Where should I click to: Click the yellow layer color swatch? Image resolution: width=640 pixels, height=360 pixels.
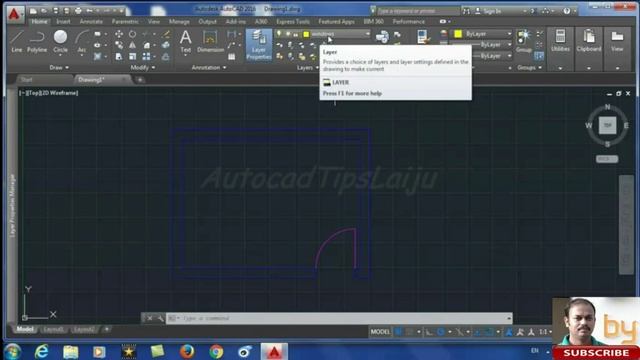(x=306, y=34)
